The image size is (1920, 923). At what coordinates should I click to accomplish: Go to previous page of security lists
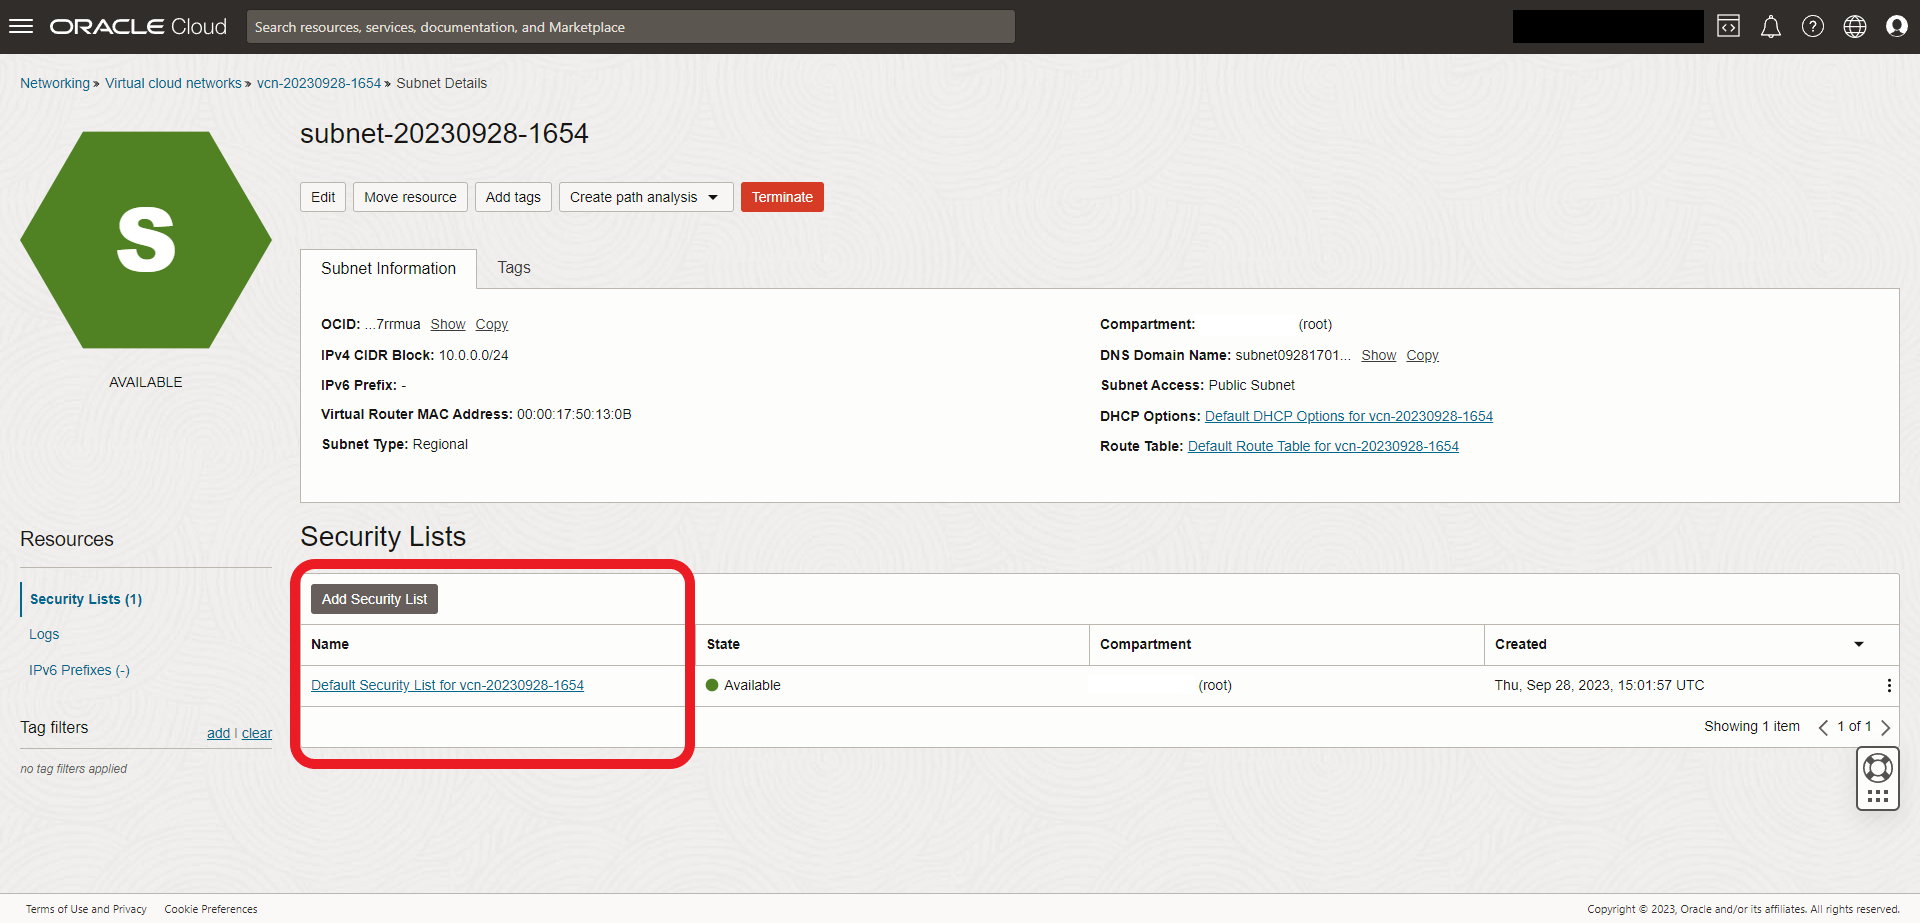click(1823, 727)
